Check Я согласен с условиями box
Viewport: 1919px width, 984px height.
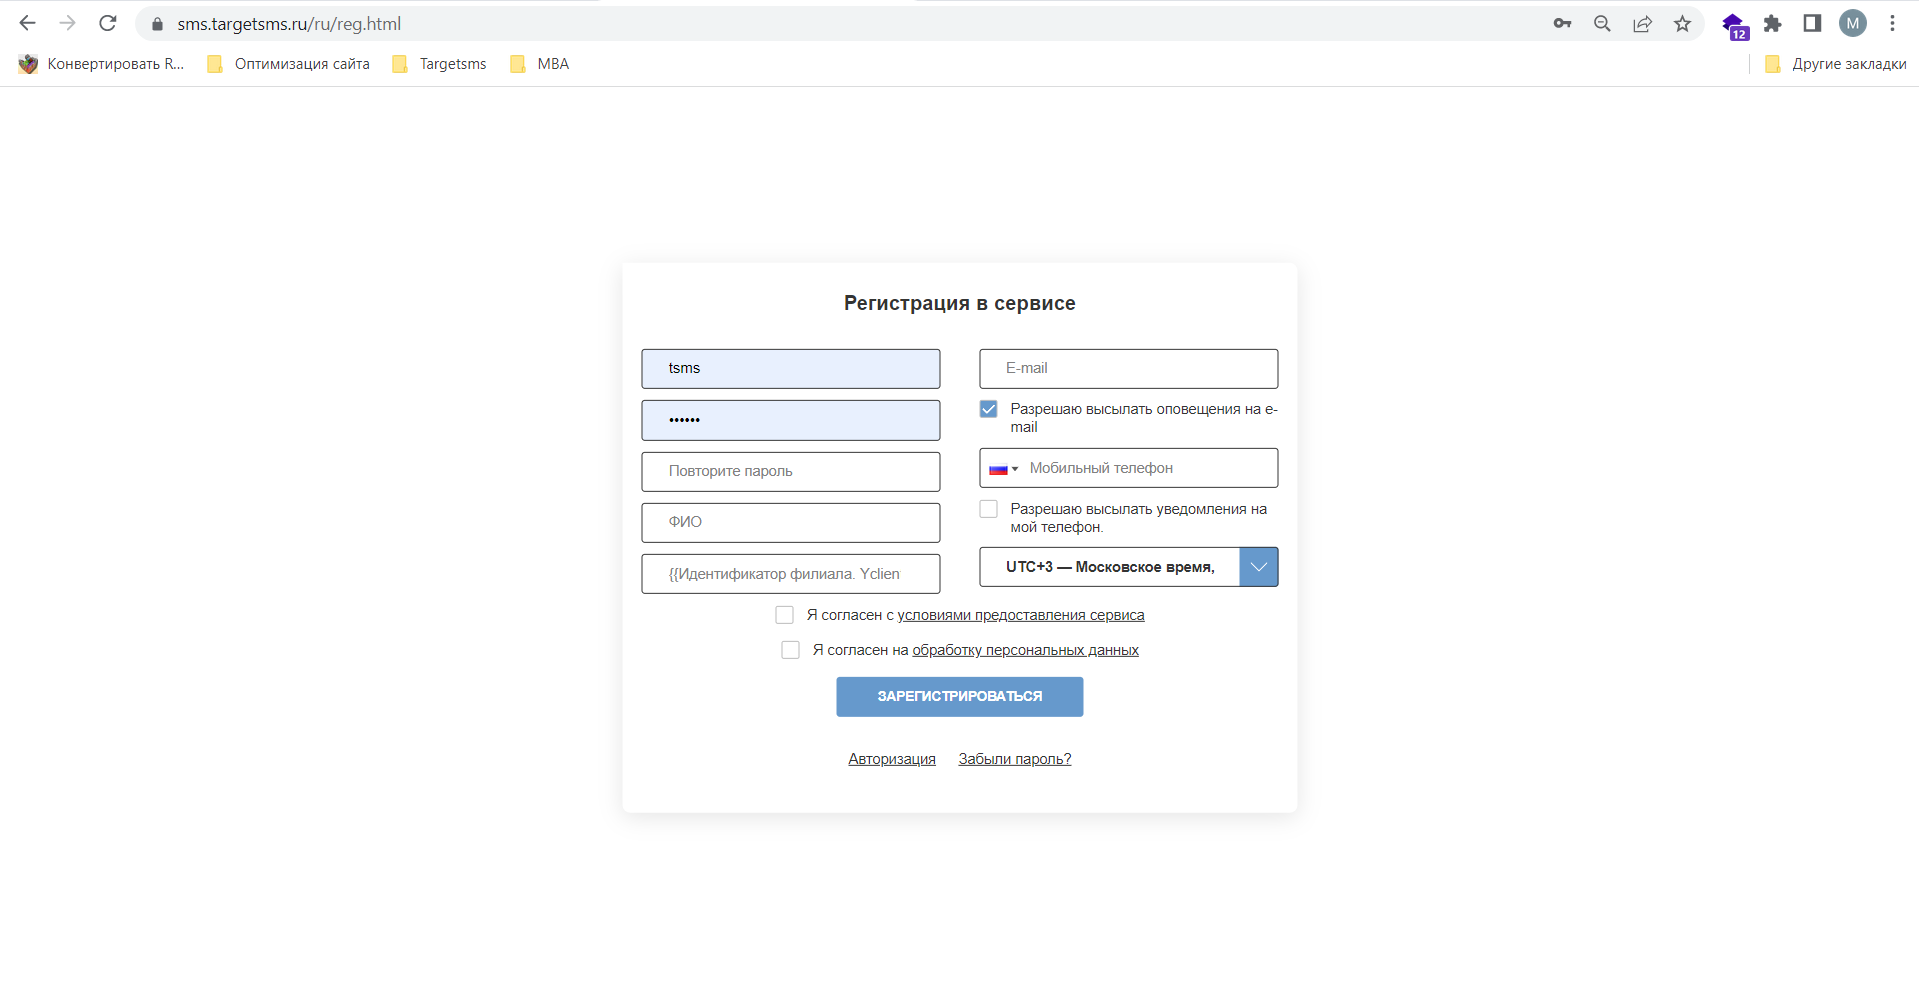785,615
